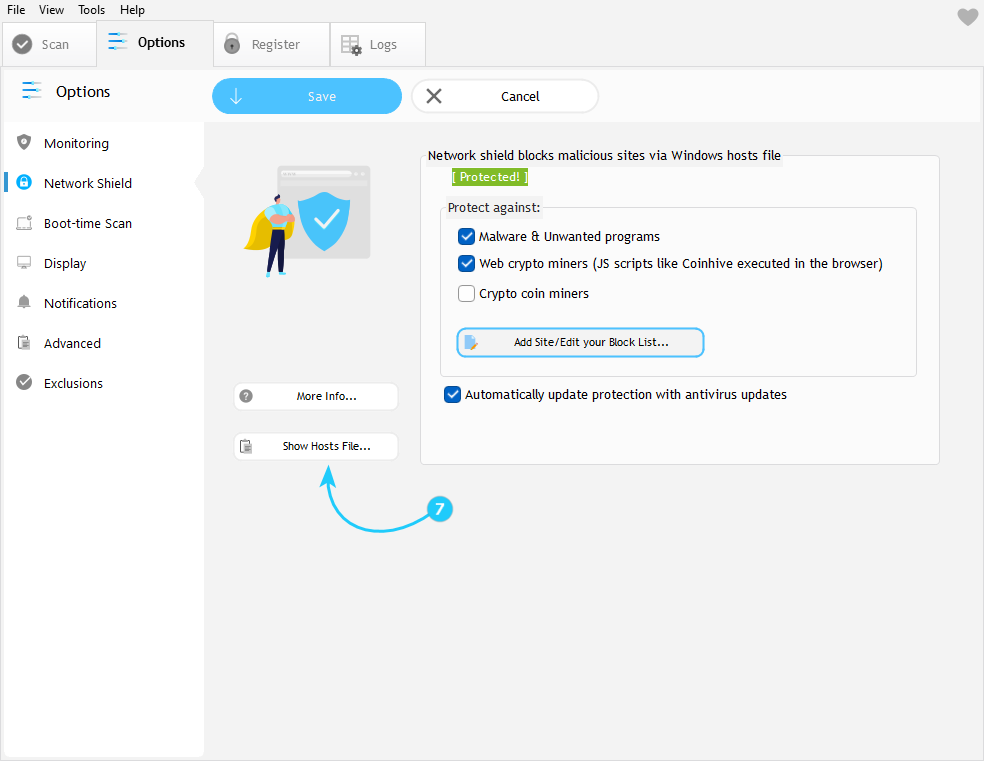Enable the Crypto coin miners checkbox
The height and width of the screenshot is (761, 984).
point(466,294)
